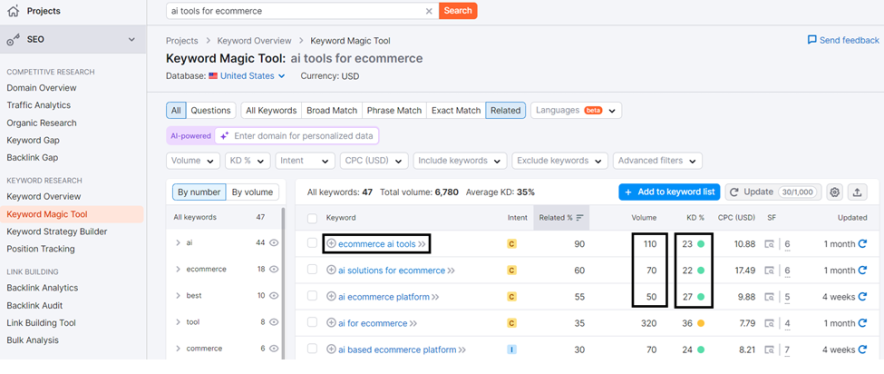Image resolution: width=884 pixels, height=374 pixels.
Task: Add 'ai ecommerce platform' via plus icon
Action: pyautogui.click(x=332, y=297)
